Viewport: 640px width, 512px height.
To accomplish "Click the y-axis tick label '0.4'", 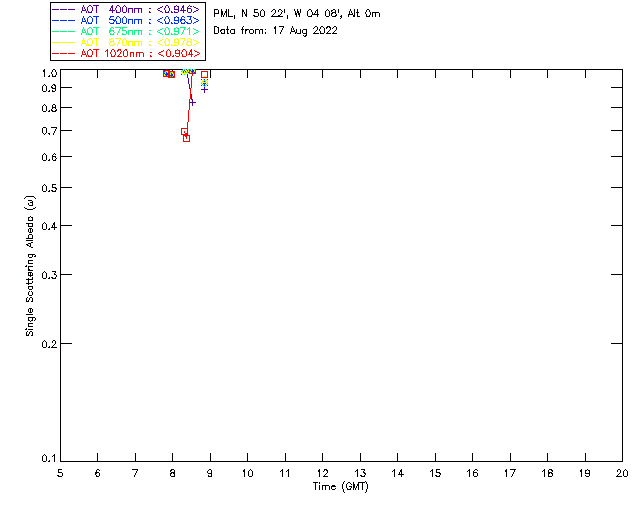I will [x=49, y=226].
